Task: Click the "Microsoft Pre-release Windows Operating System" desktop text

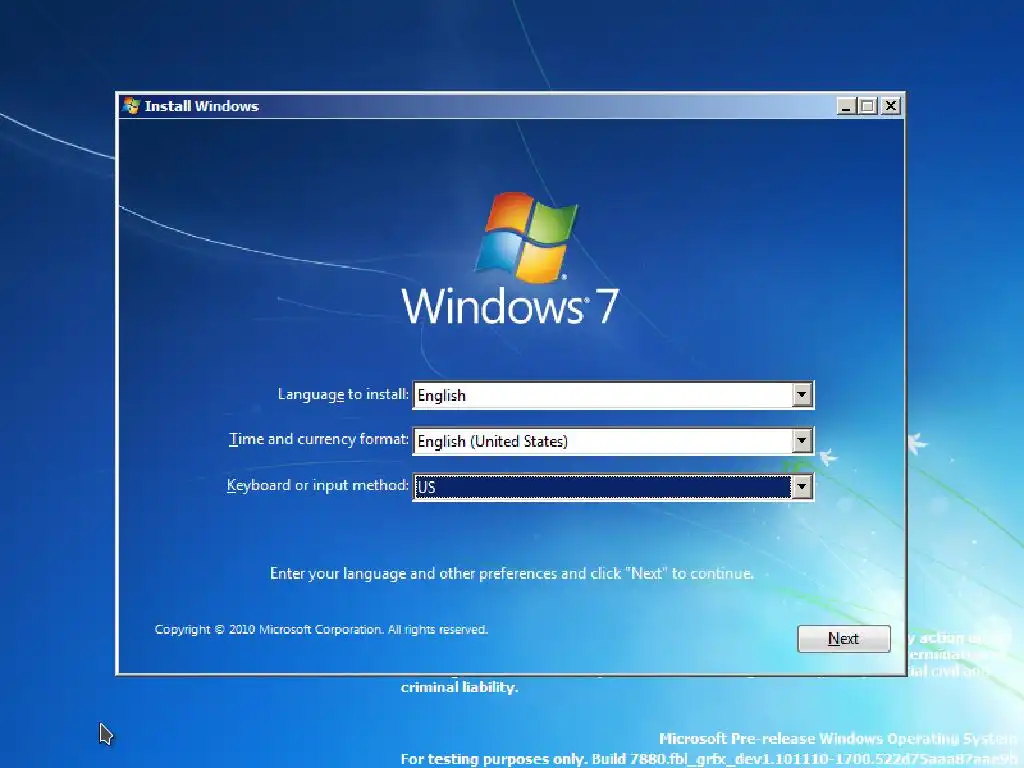Action: tap(839, 739)
